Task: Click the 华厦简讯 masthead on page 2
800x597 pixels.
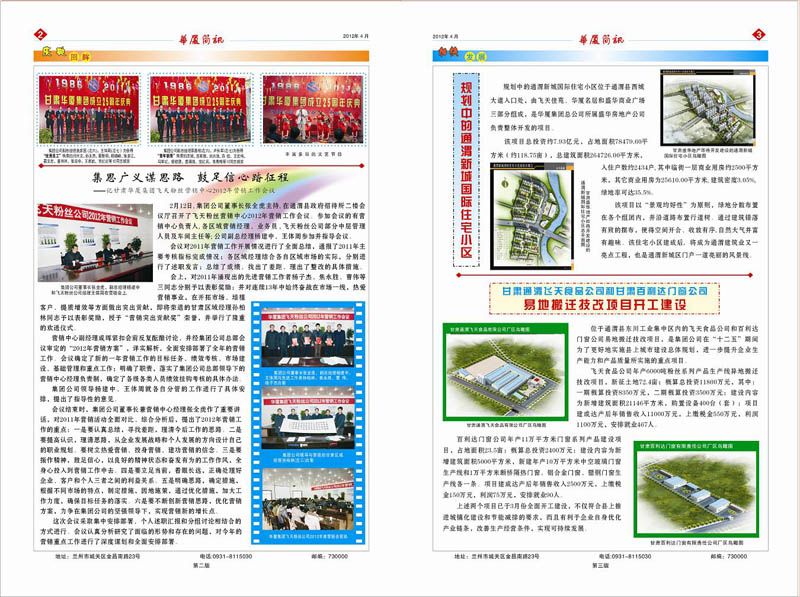Action: click(201, 40)
